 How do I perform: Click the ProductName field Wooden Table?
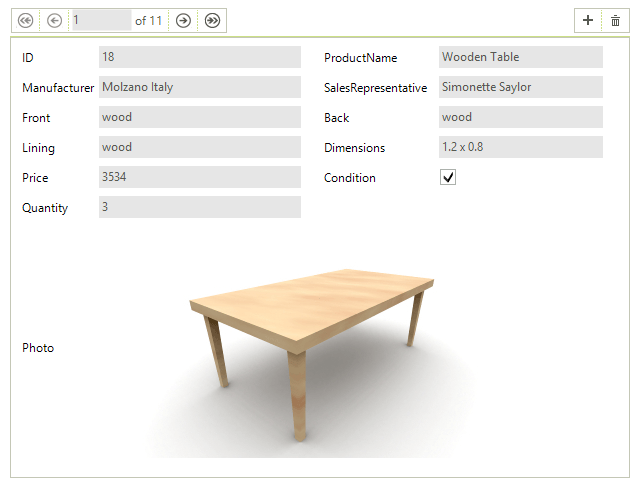520,57
